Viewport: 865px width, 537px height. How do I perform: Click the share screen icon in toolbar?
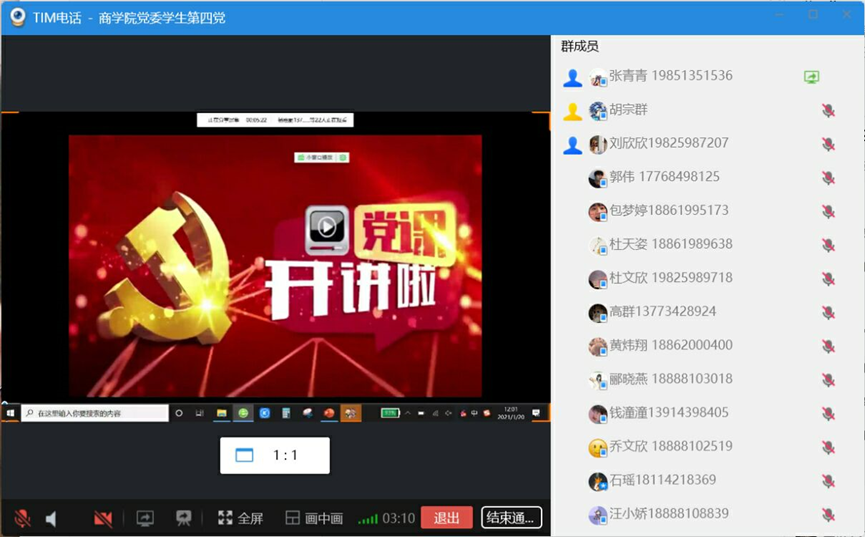pyautogui.click(x=145, y=518)
